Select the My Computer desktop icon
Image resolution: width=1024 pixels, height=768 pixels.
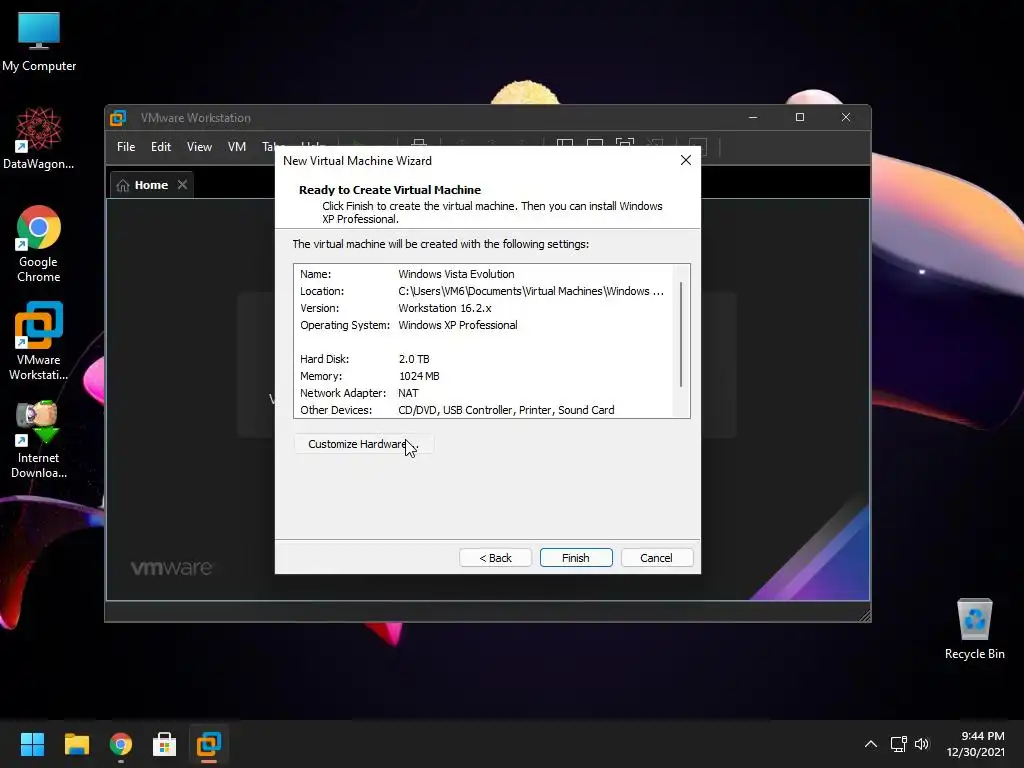coord(39,41)
